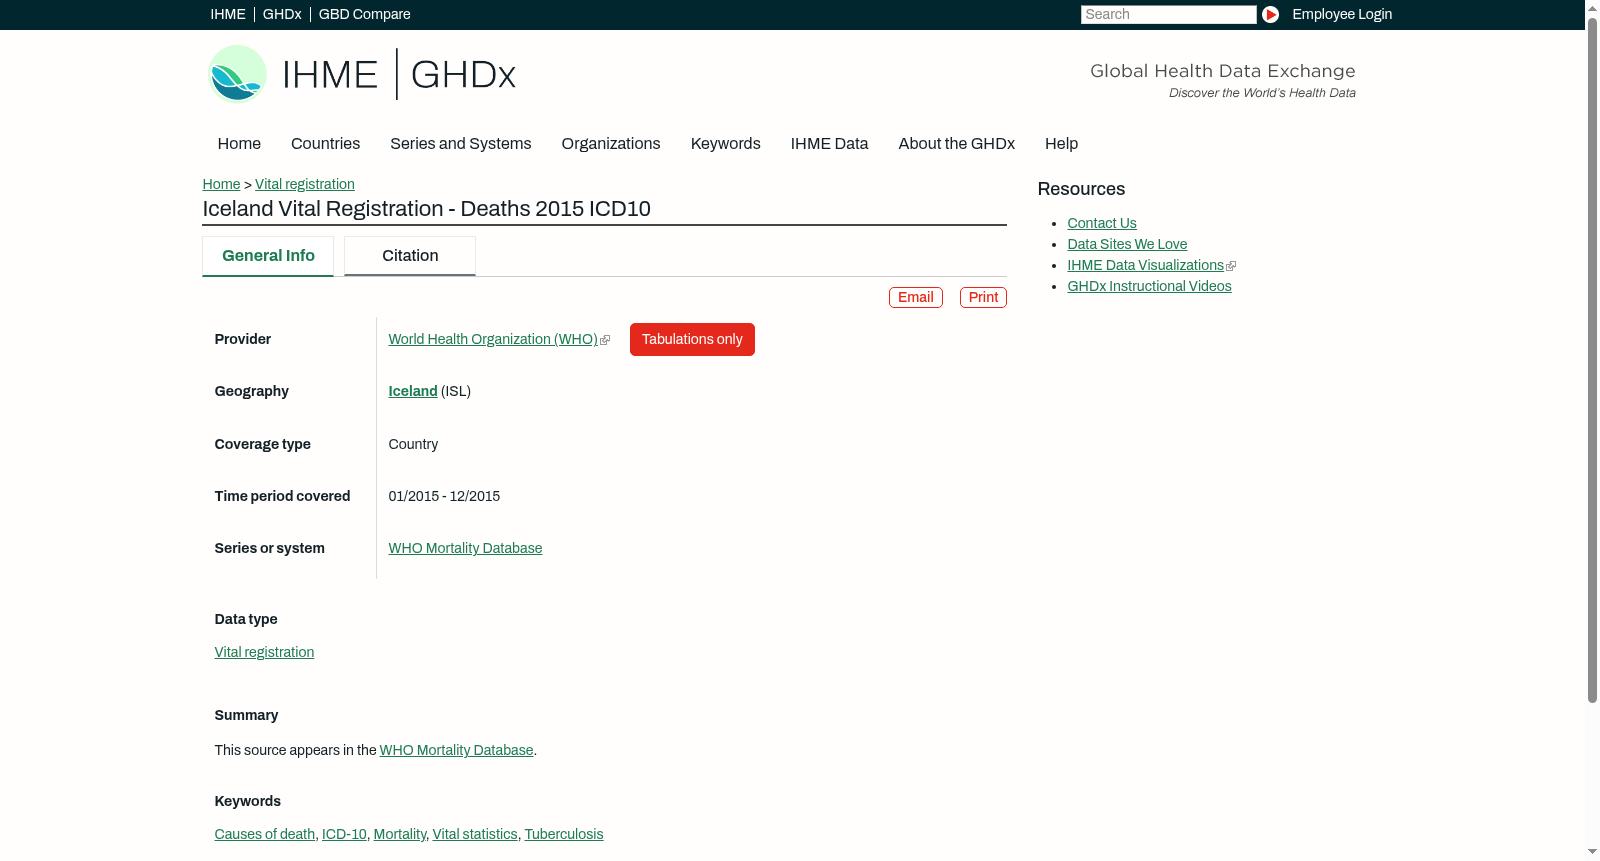Click the Provider field label
The height and width of the screenshot is (861, 1600).
243,339
